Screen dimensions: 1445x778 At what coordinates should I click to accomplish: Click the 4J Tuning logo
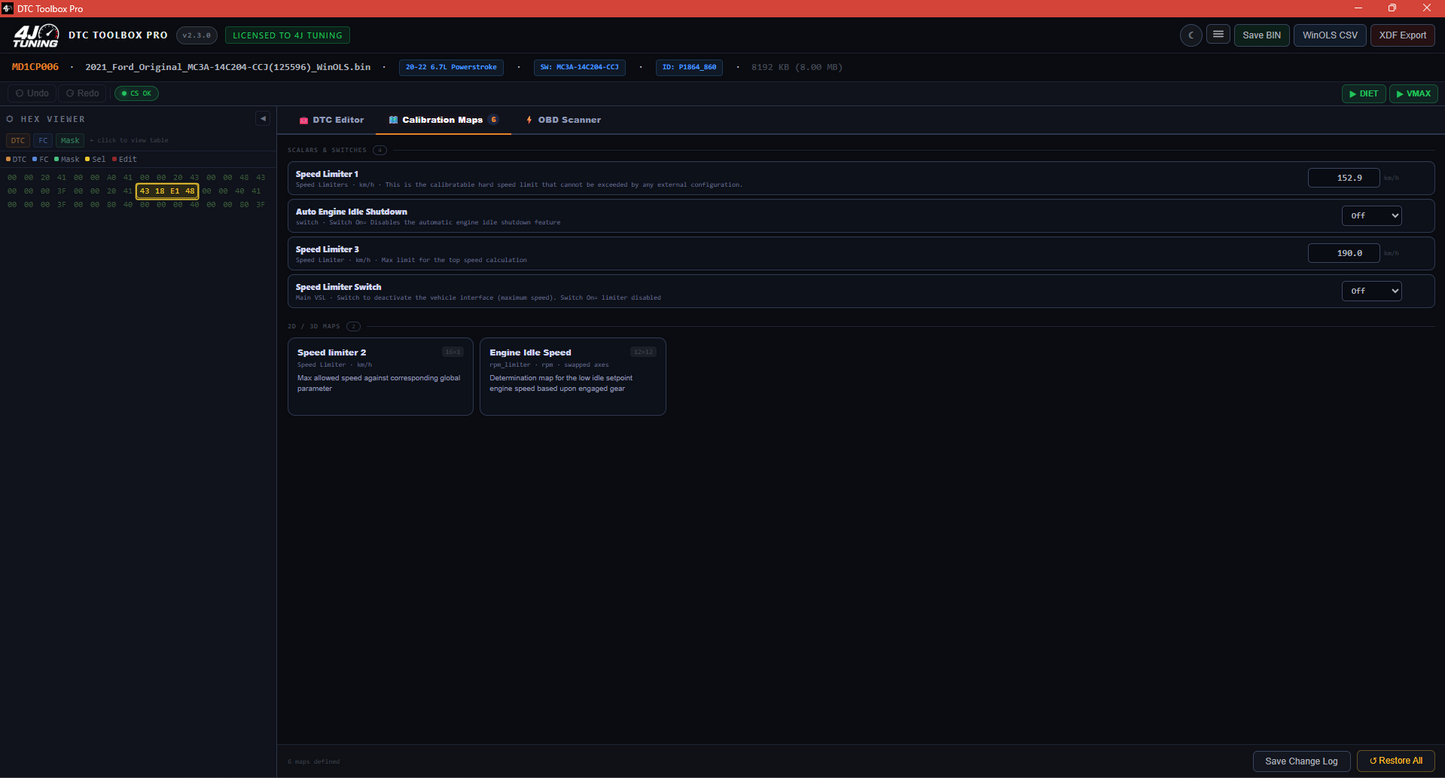pyautogui.click(x=34, y=36)
